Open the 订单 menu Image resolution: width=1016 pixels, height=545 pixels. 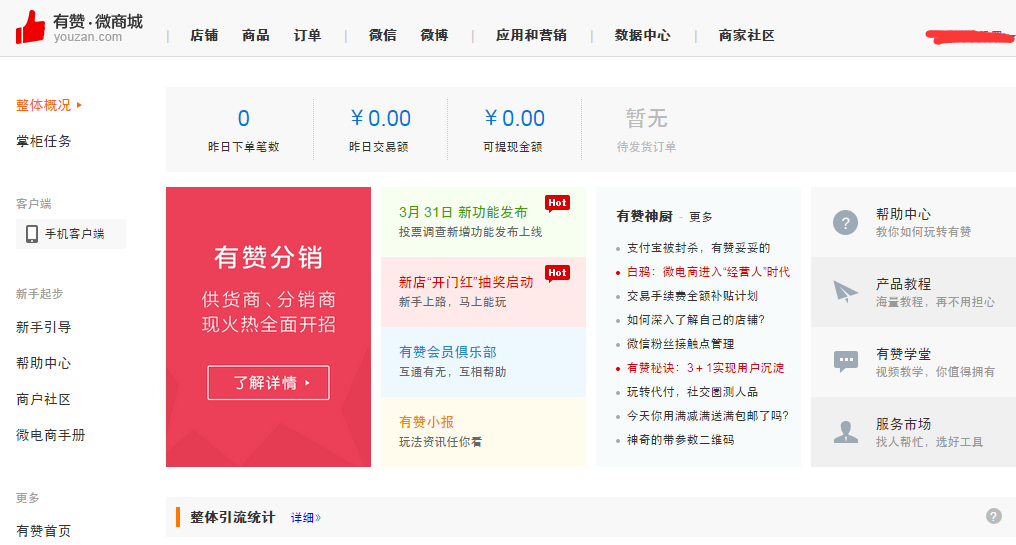[307, 35]
